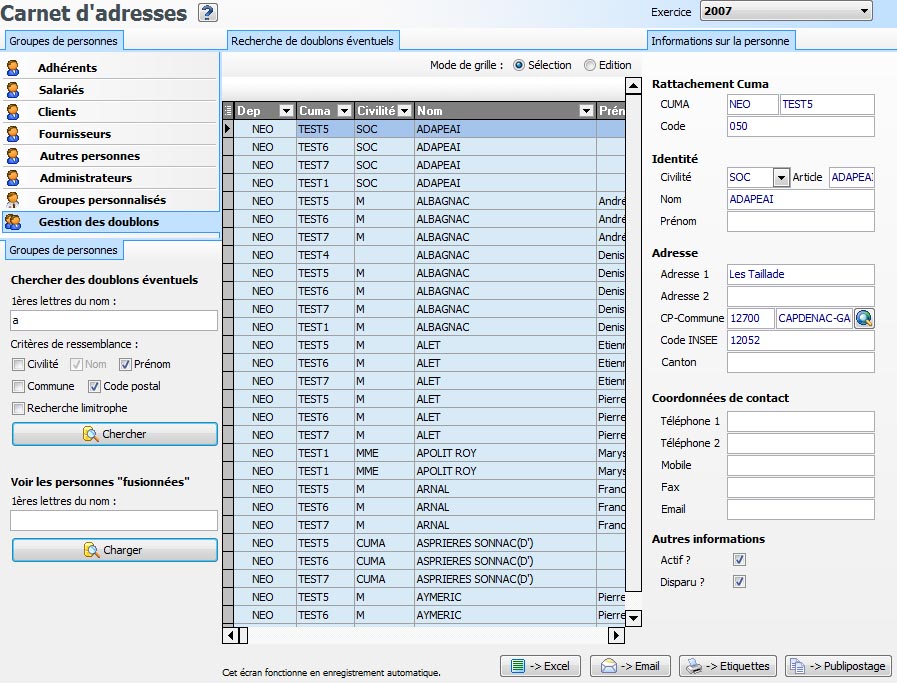This screenshot has height=683, width=897.
Task: Click the grid scroll up arrow
Action: (633, 86)
